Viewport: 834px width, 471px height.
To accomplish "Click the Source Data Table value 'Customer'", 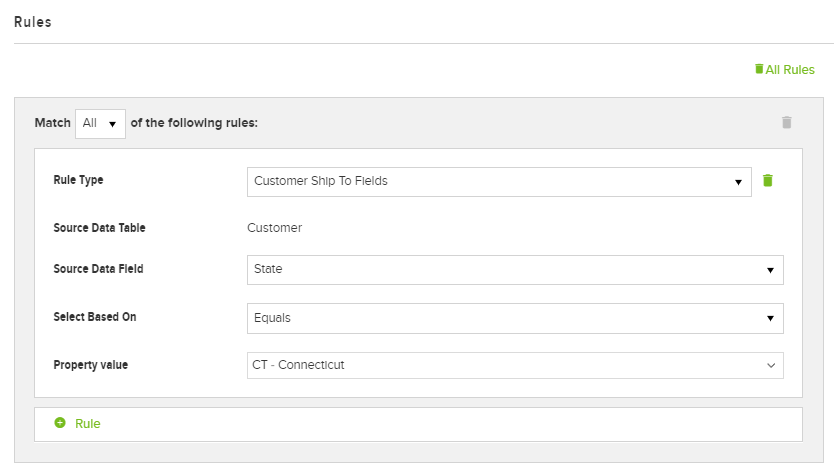I will point(274,228).
